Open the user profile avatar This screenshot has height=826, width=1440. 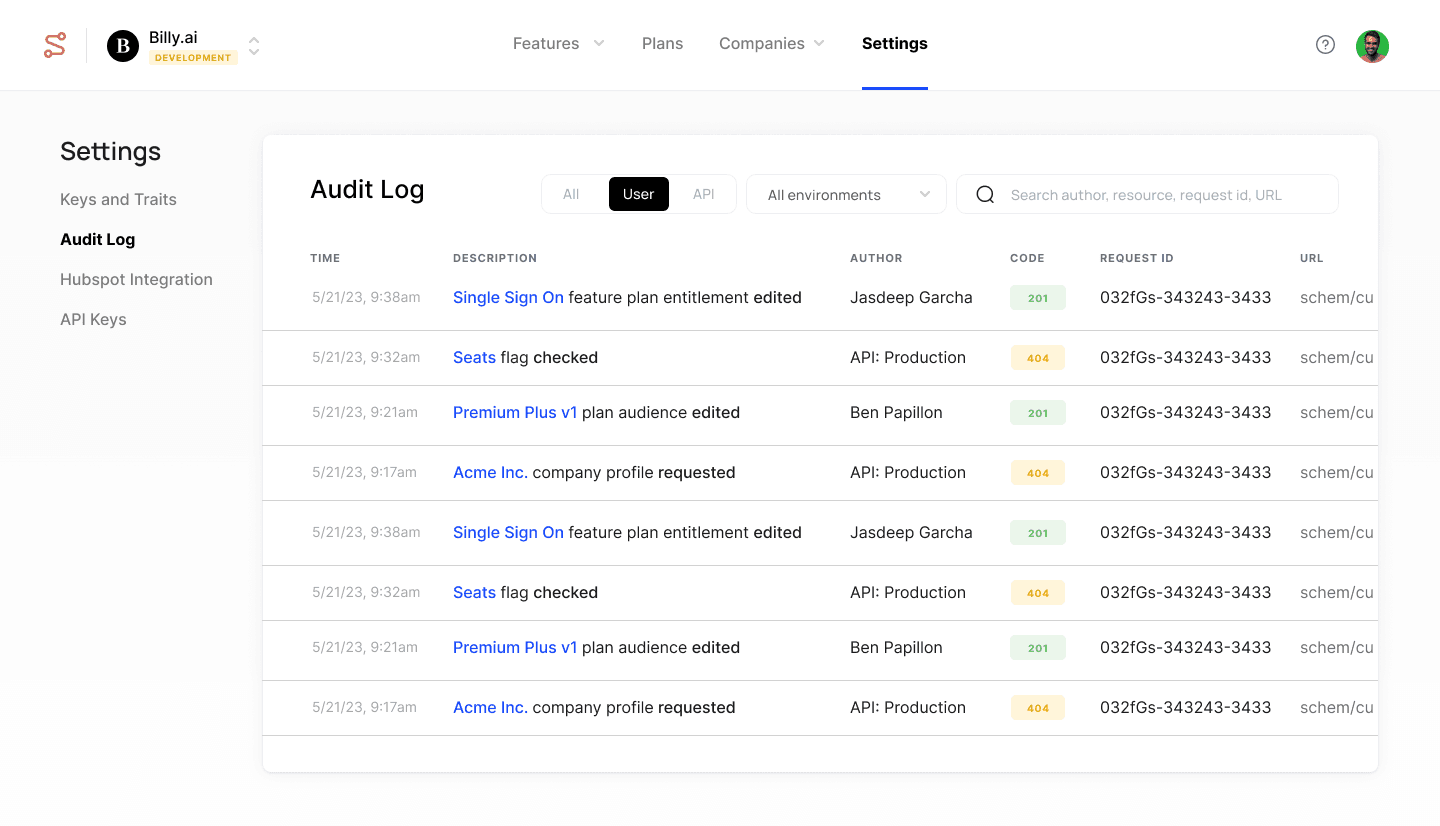coord(1372,46)
